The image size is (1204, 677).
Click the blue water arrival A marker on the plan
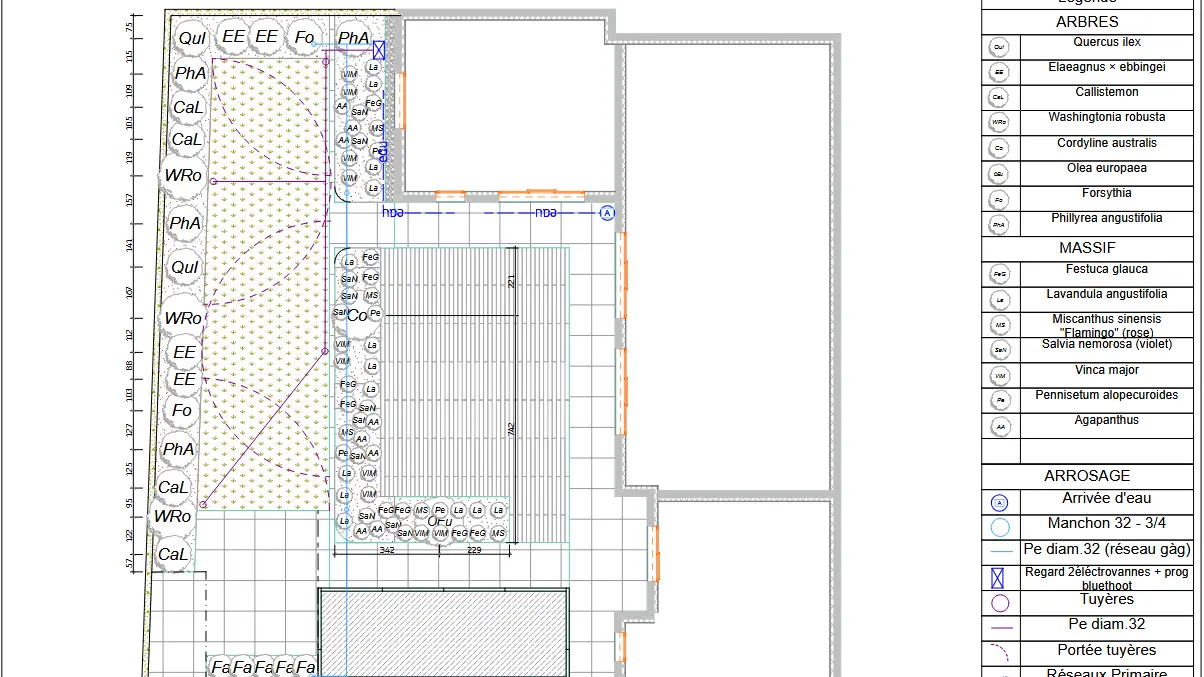pos(607,212)
